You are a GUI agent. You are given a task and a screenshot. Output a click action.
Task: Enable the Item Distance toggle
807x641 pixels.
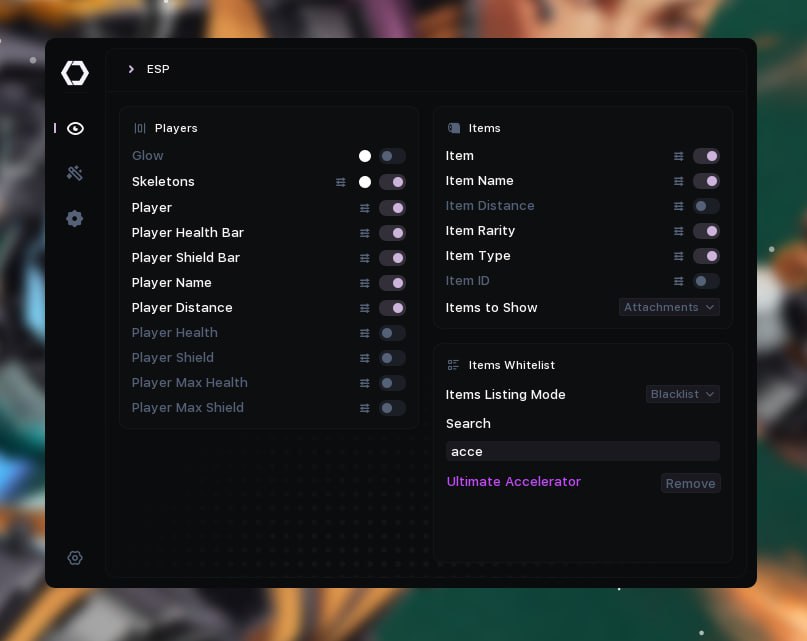pyautogui.click(x=706, y=206)
